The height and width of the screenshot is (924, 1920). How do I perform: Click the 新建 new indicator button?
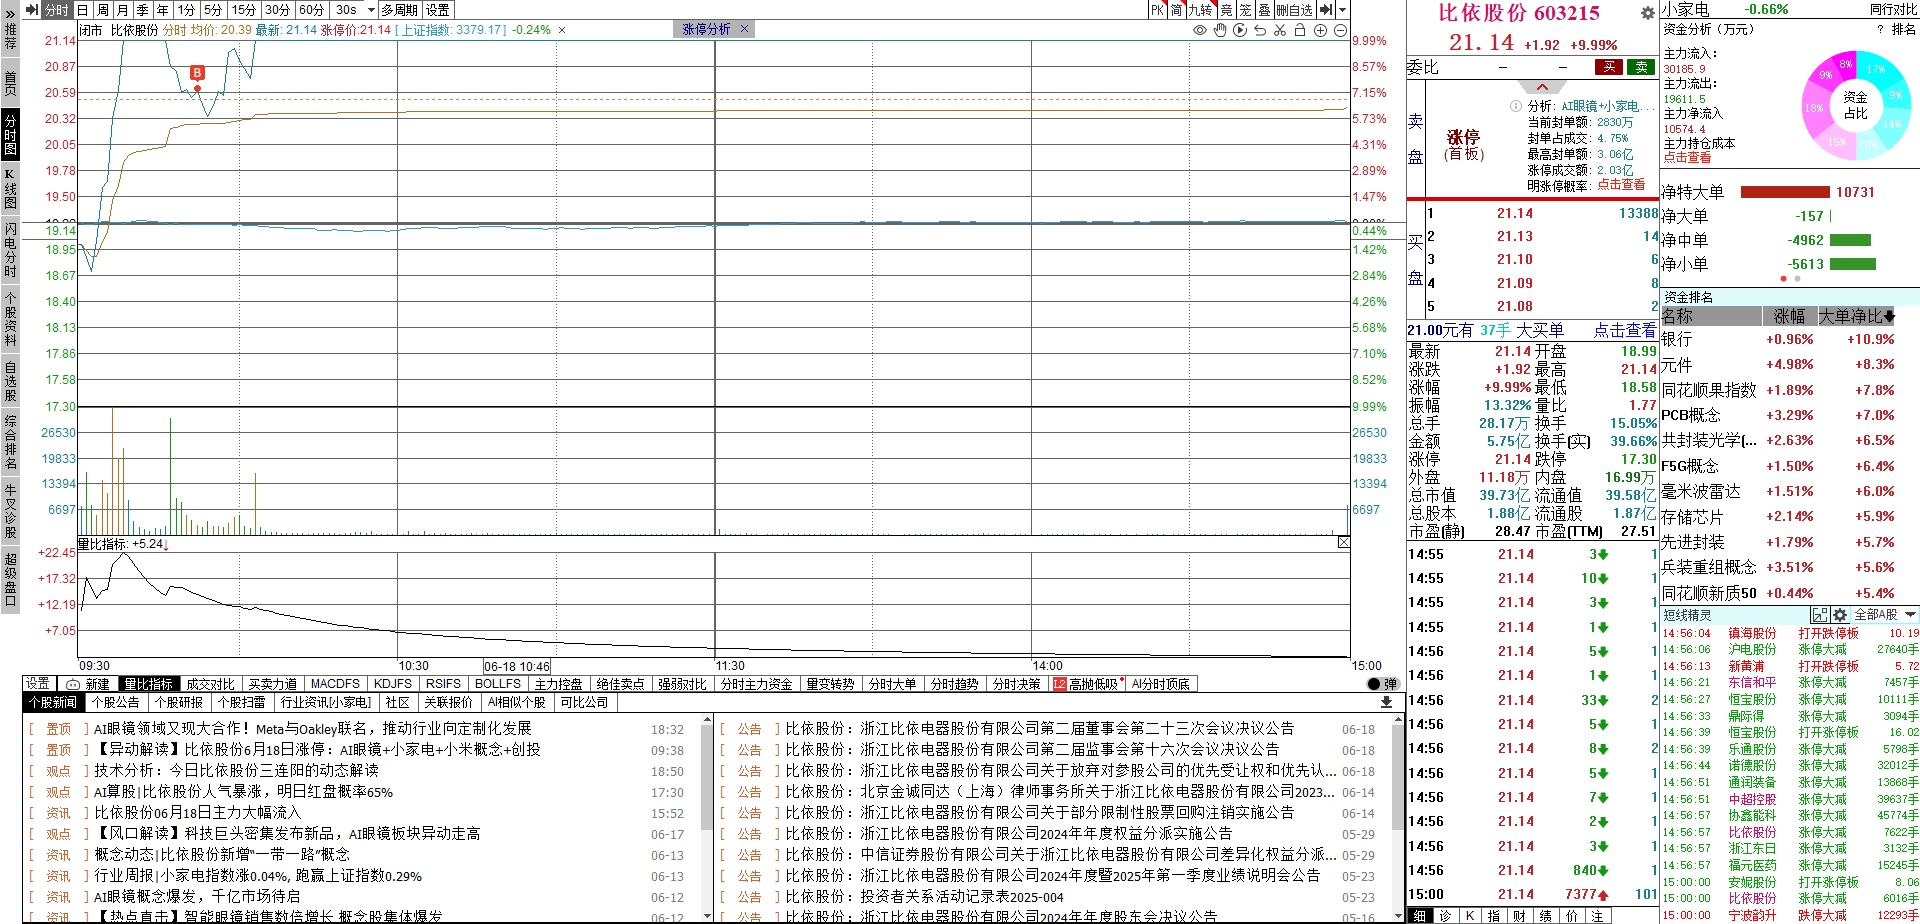coord(89,684)
